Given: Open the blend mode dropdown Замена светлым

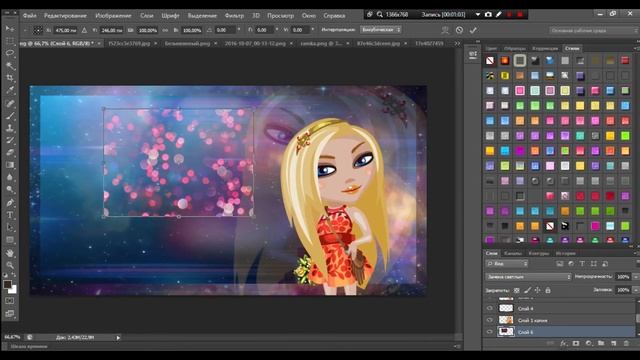Looking at the screenshot, I should point(528,277).
